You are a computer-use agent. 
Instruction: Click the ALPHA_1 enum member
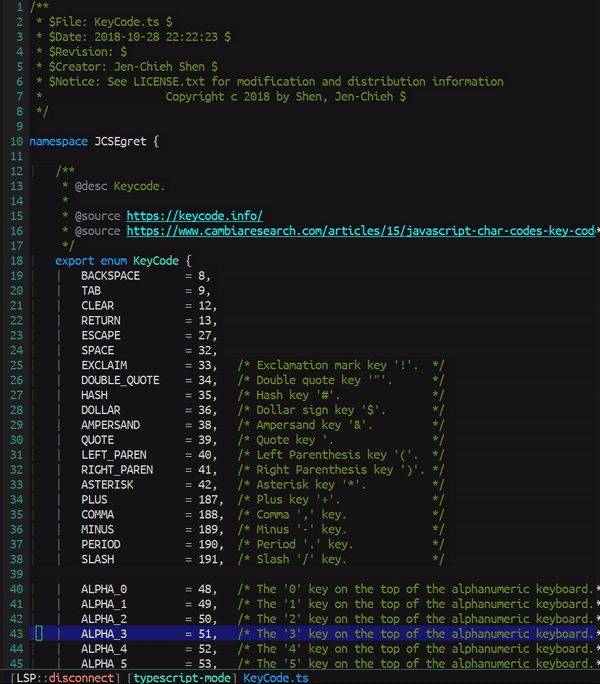[104, 604]
